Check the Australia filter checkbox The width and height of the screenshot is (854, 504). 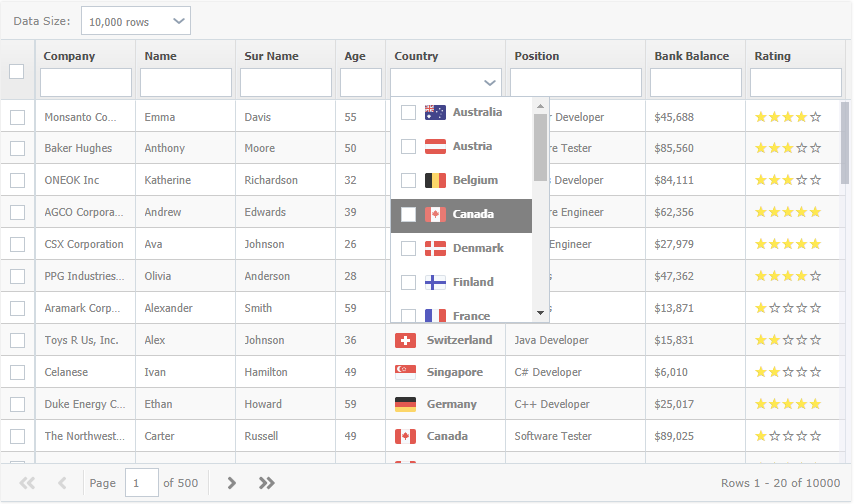coord(408,112)
